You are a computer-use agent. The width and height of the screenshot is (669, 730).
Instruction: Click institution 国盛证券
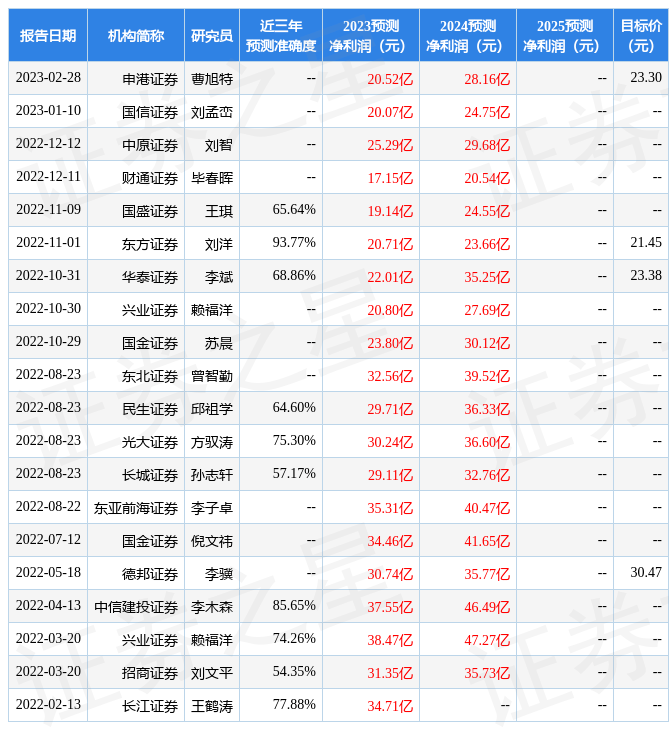pos(150,211)
